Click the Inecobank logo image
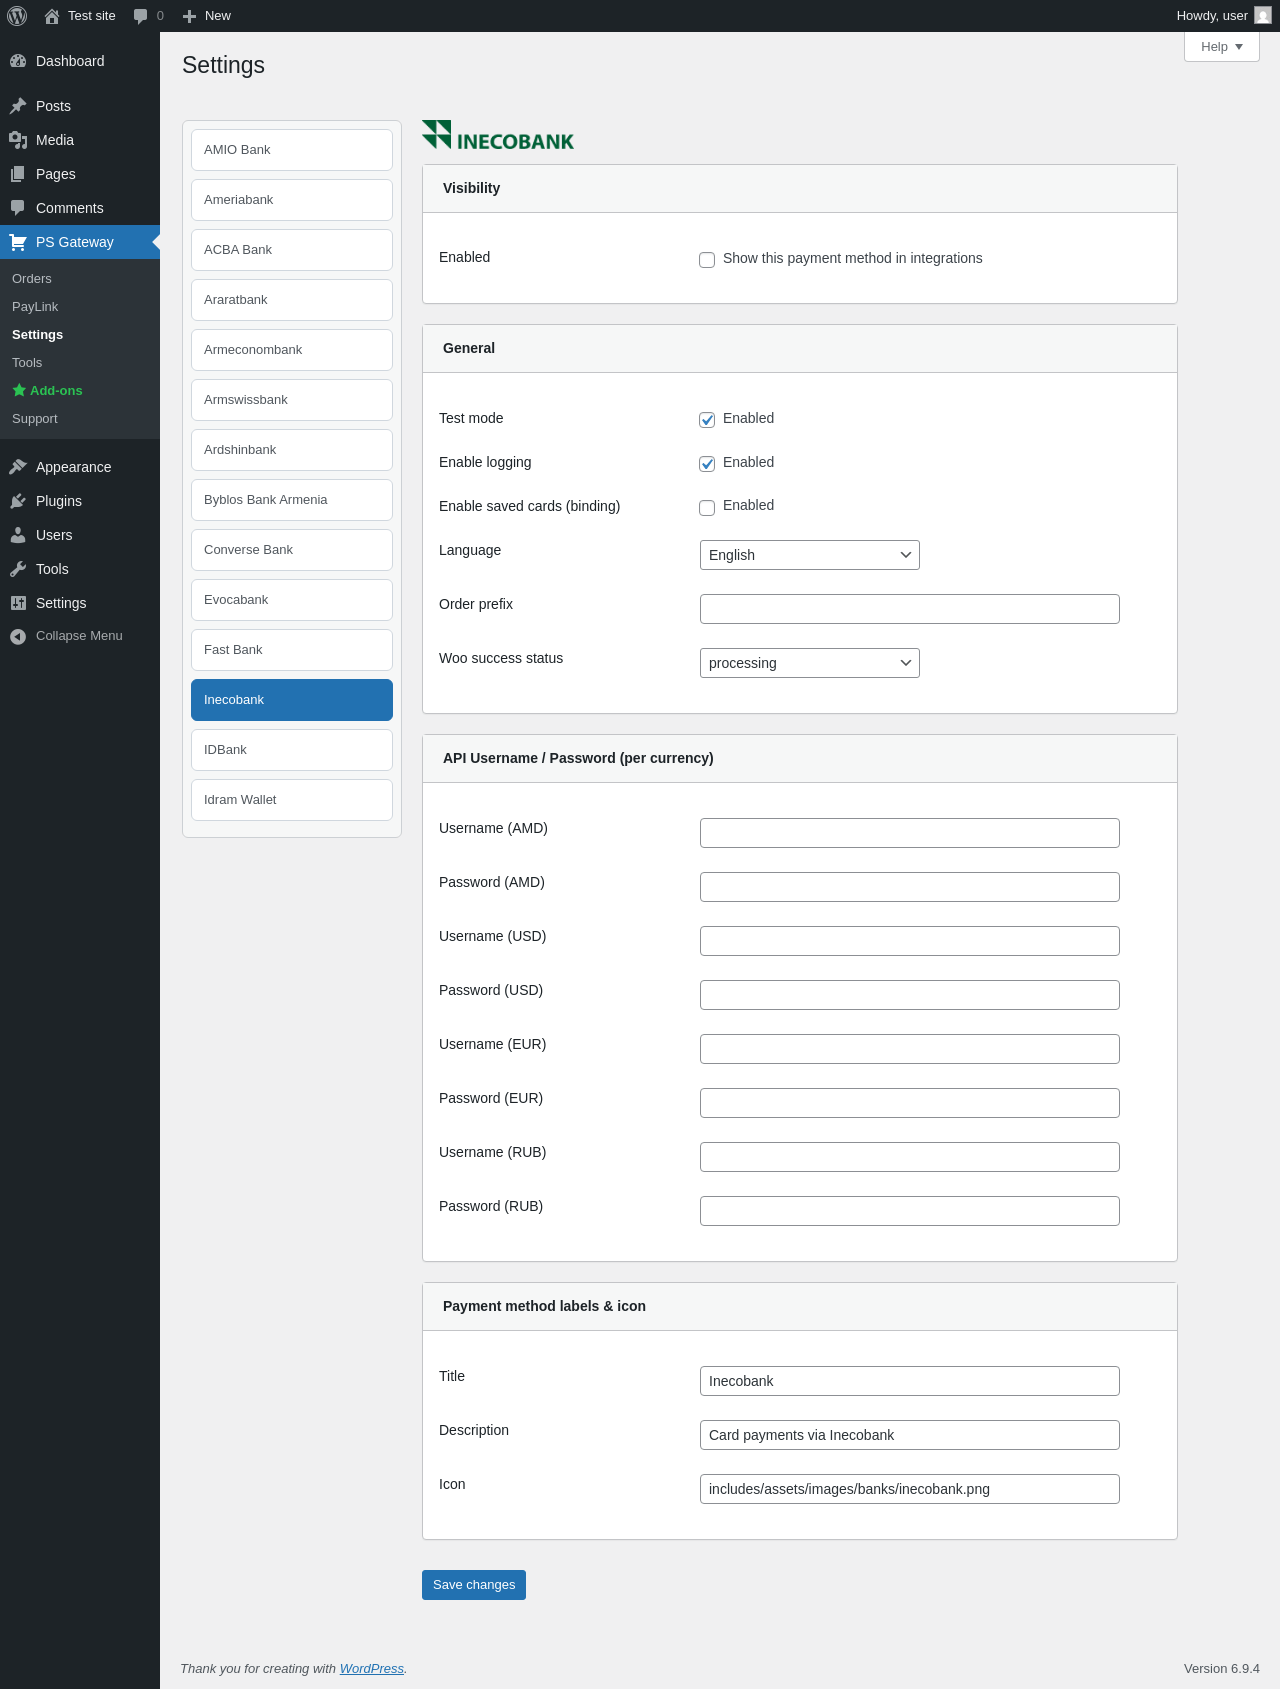The image size is (1280, 1689). (x=498, y=136)
